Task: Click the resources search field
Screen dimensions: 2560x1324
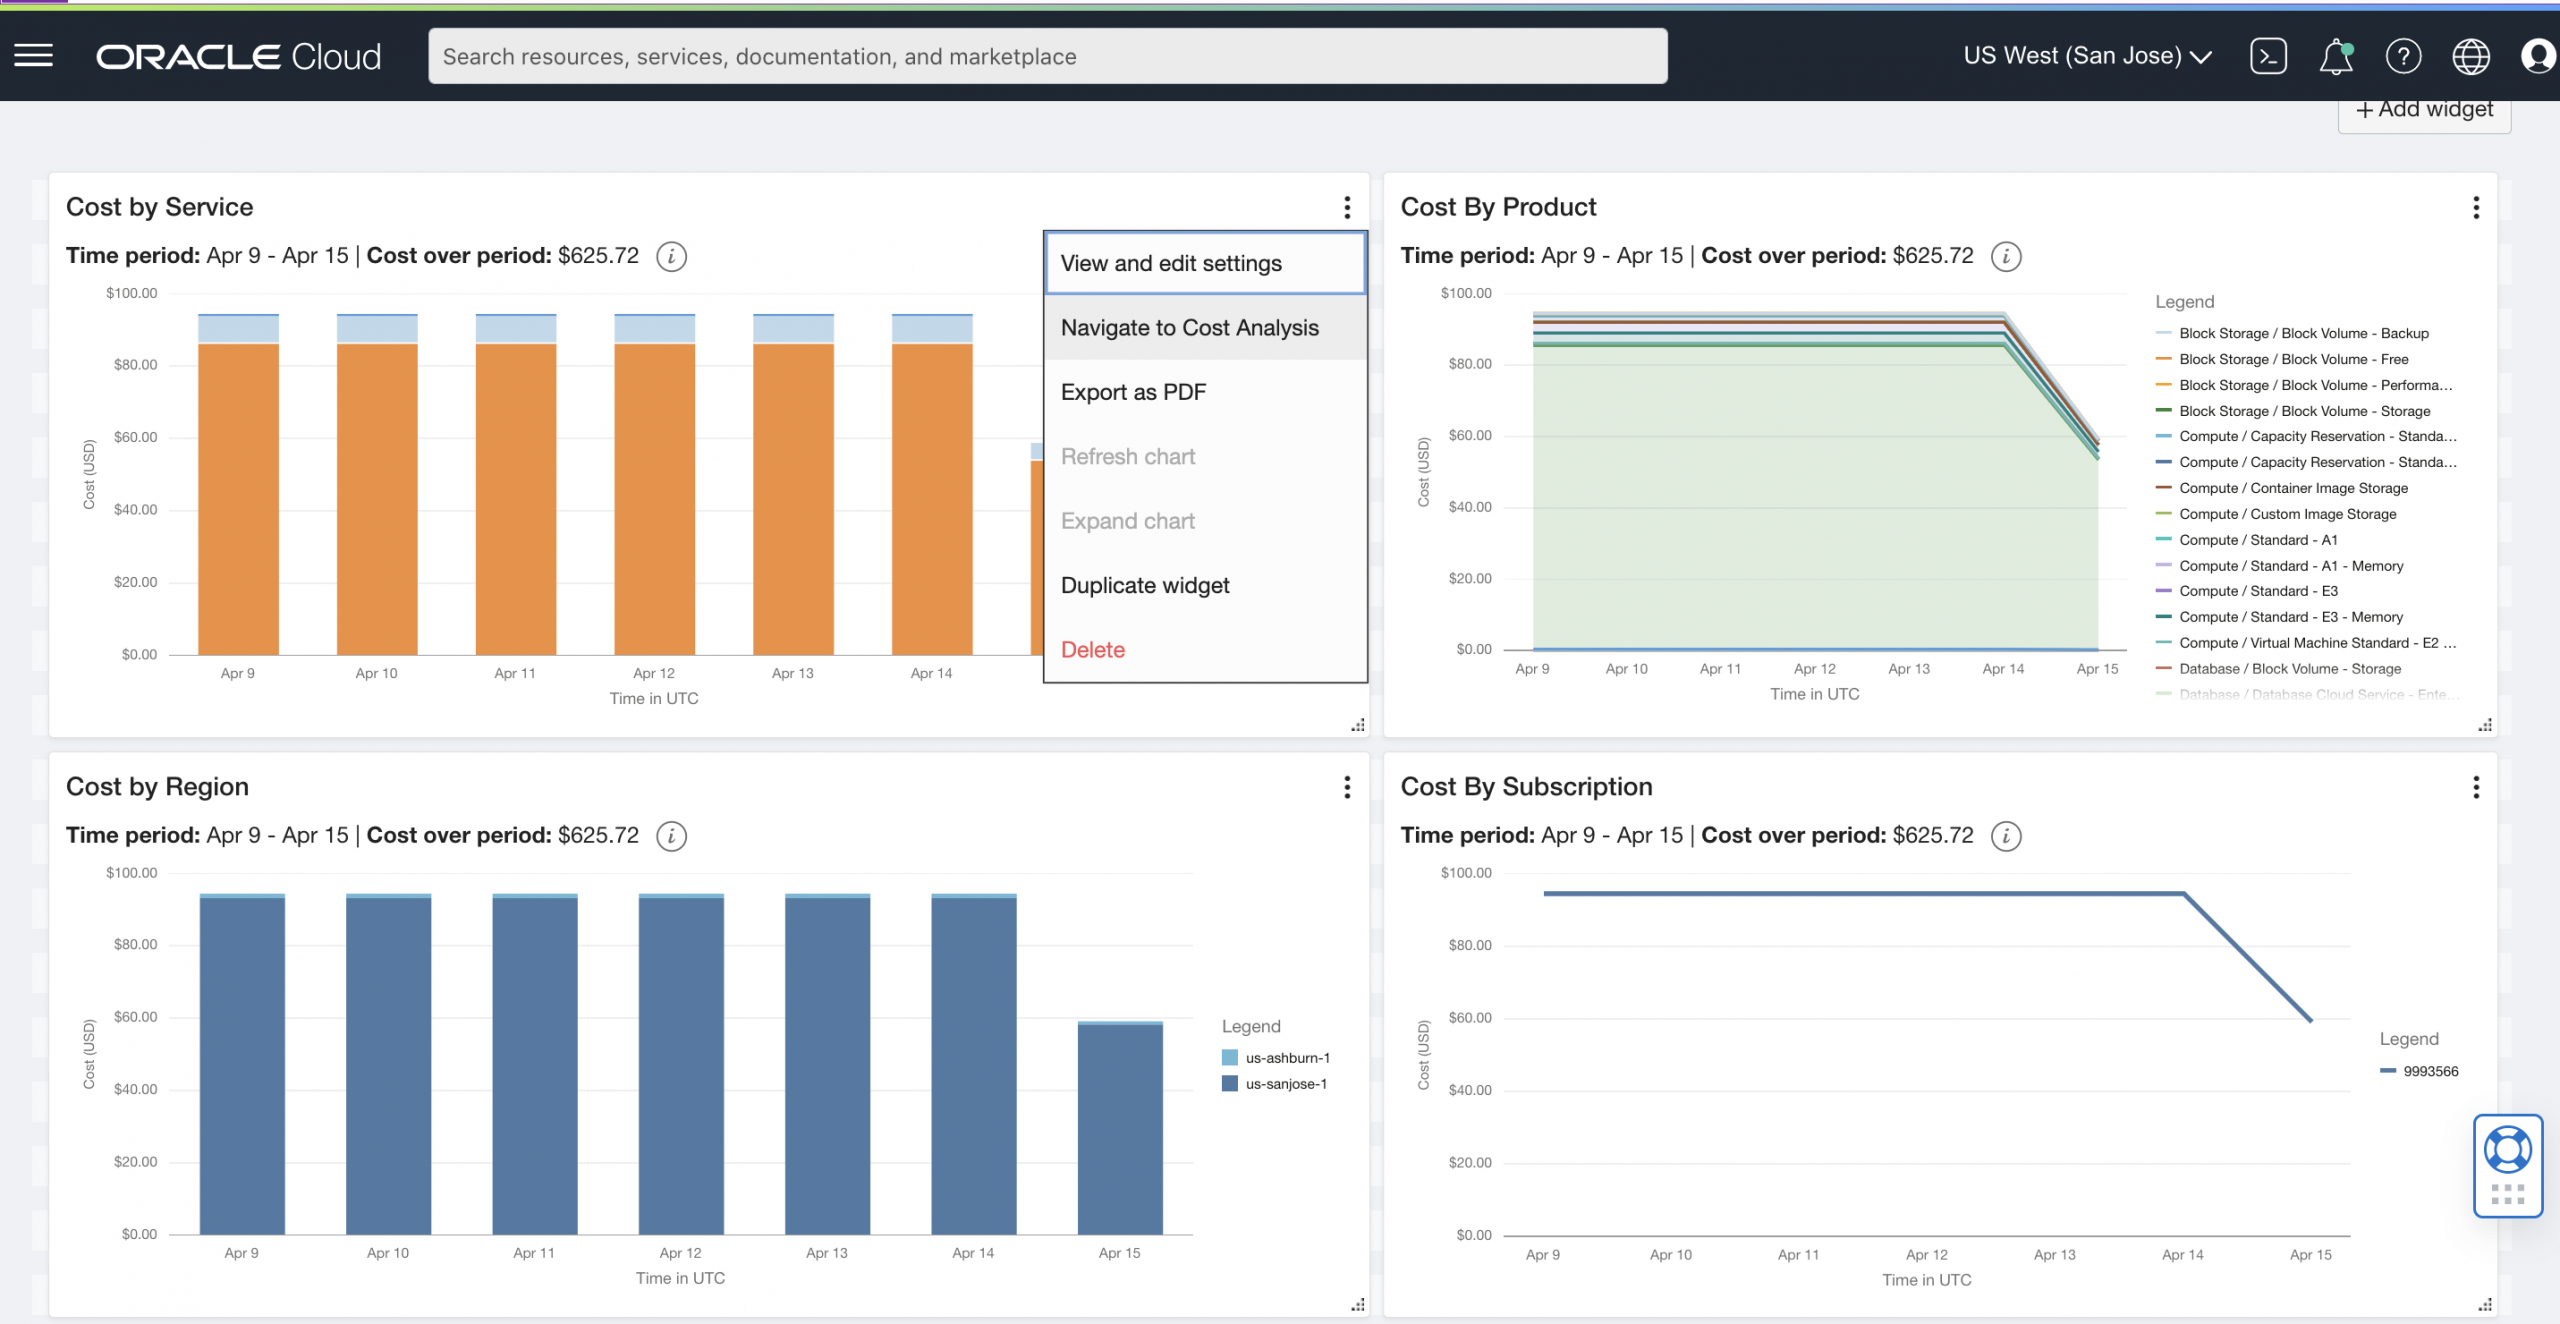Action: pyautogui.click(x=1047, y=55)
